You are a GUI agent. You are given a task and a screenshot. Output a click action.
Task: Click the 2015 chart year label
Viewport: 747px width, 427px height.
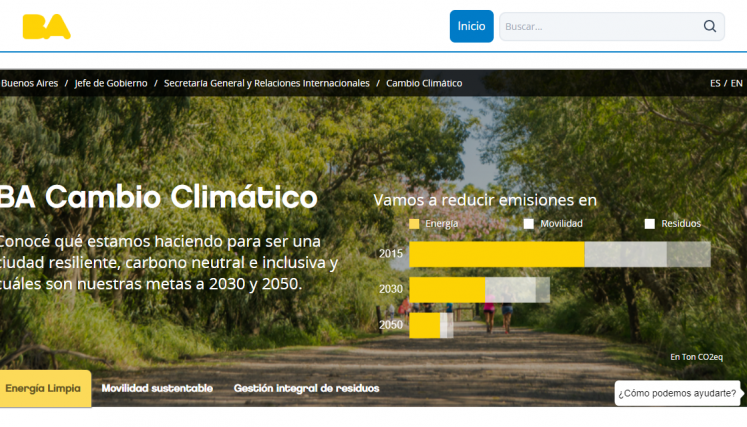point(391,254)
